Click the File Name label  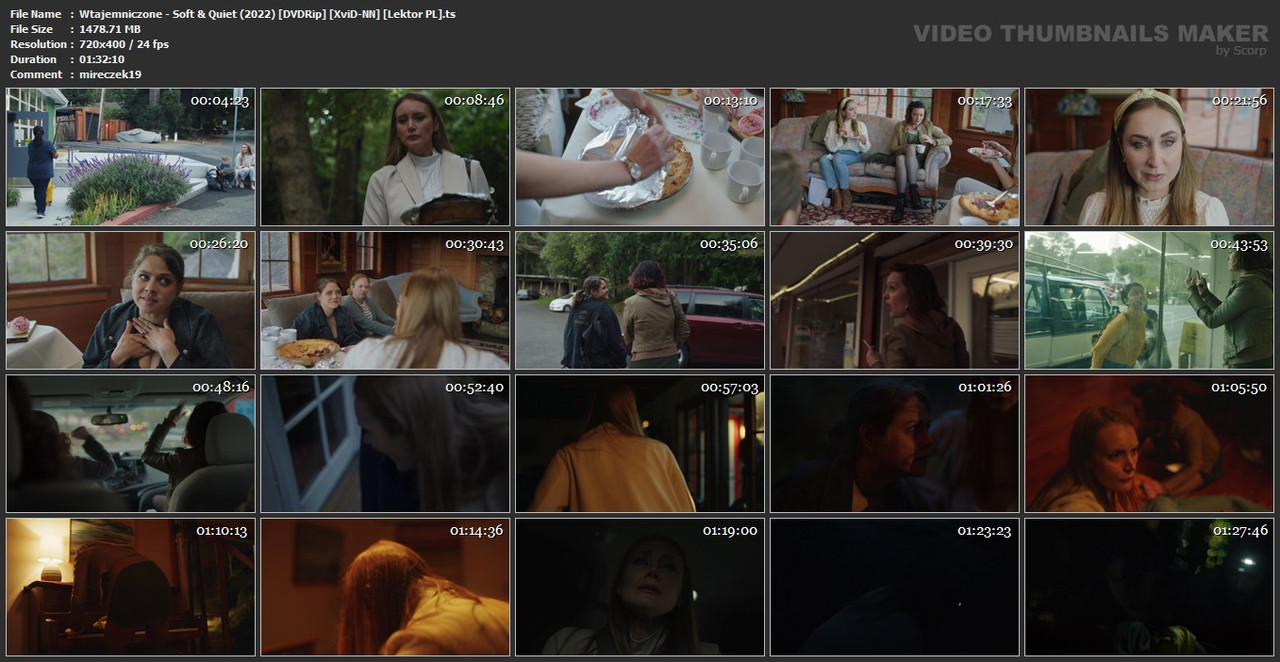36,14
